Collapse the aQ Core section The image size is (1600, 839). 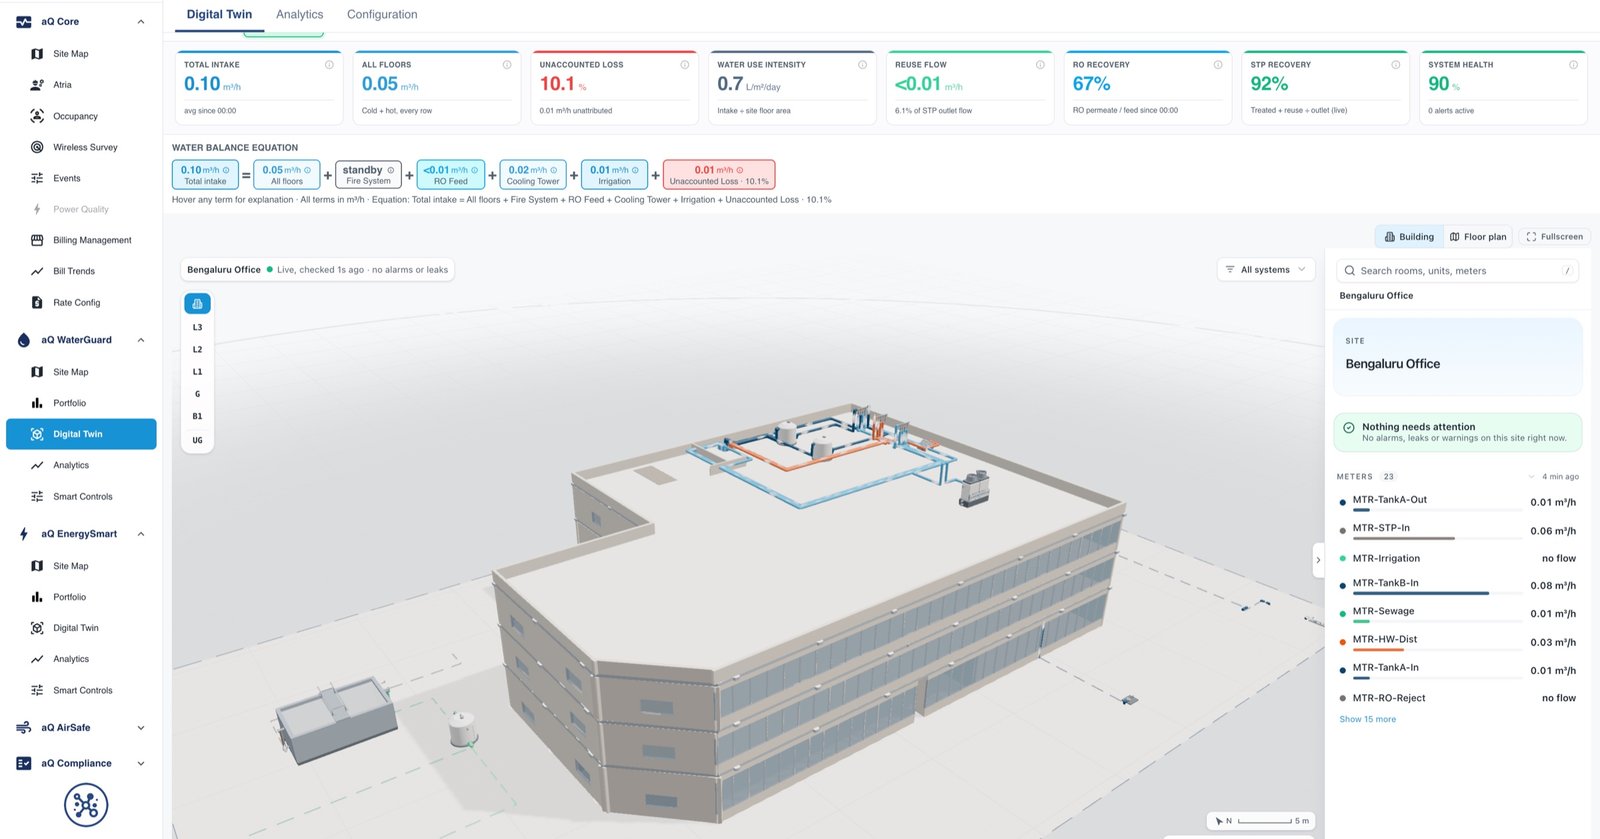click(x=141, y=22)
